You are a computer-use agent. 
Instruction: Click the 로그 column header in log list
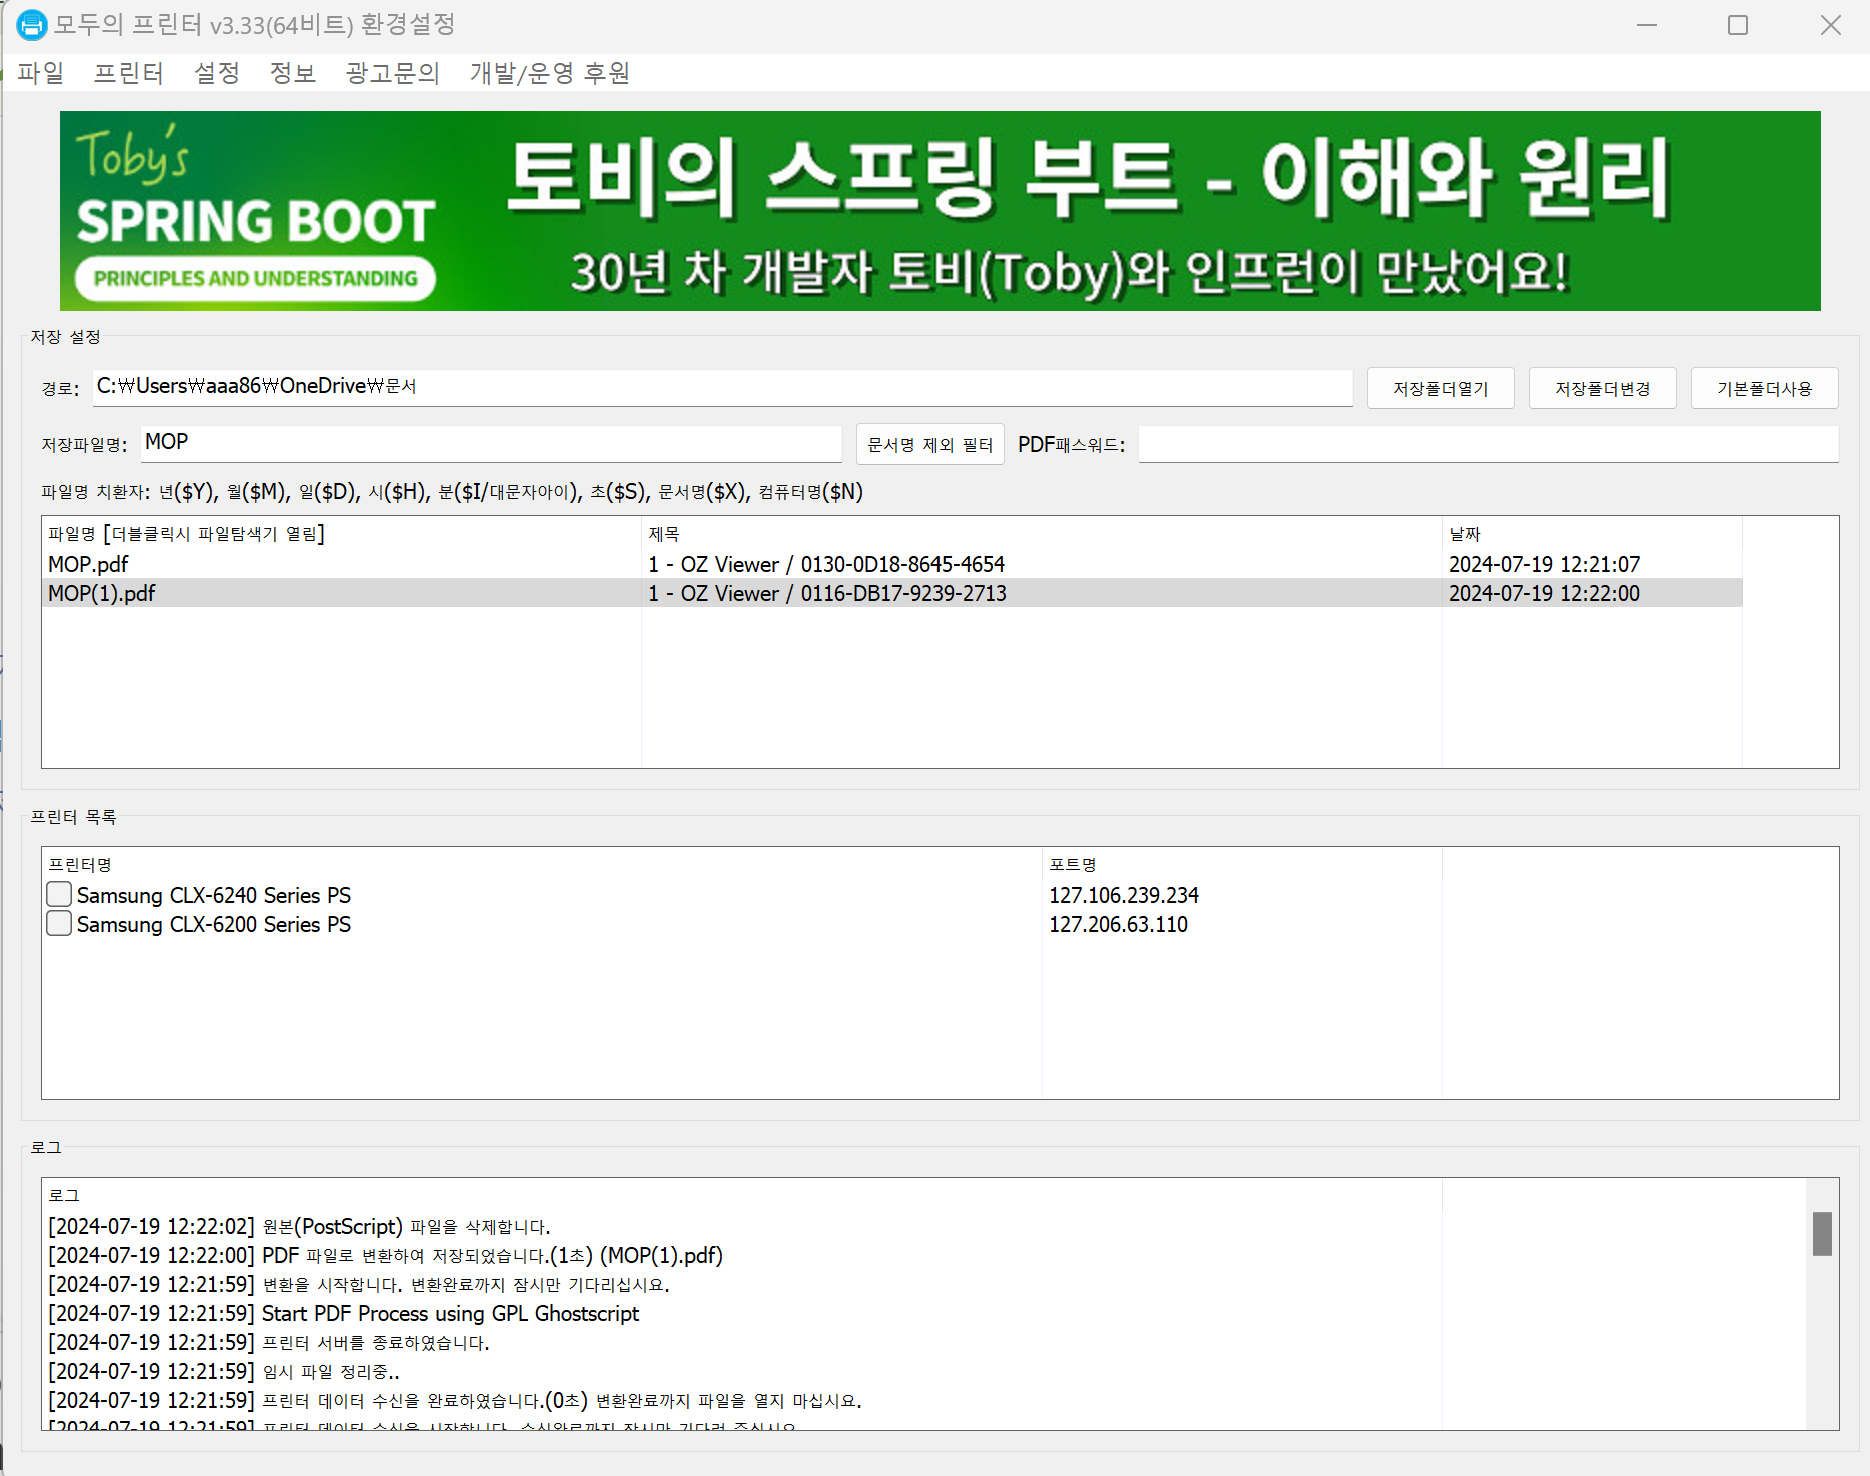coord(741,1196)
